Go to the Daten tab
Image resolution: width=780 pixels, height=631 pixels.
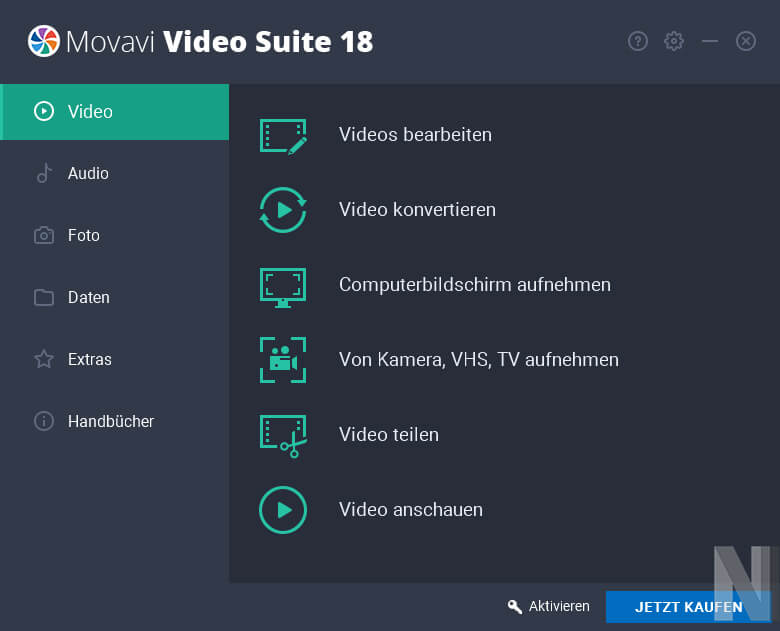point(115,298)
